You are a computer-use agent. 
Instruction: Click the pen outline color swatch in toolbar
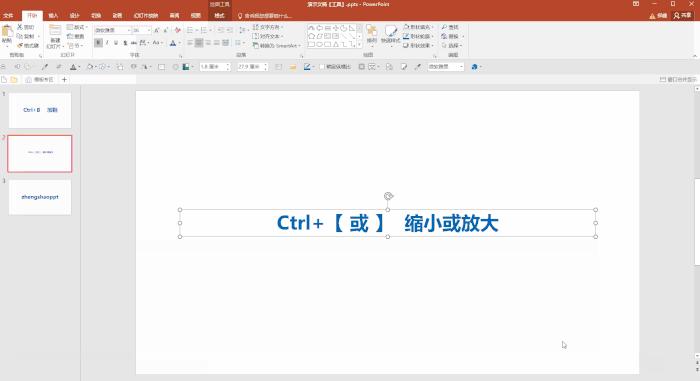pos(307,67)
